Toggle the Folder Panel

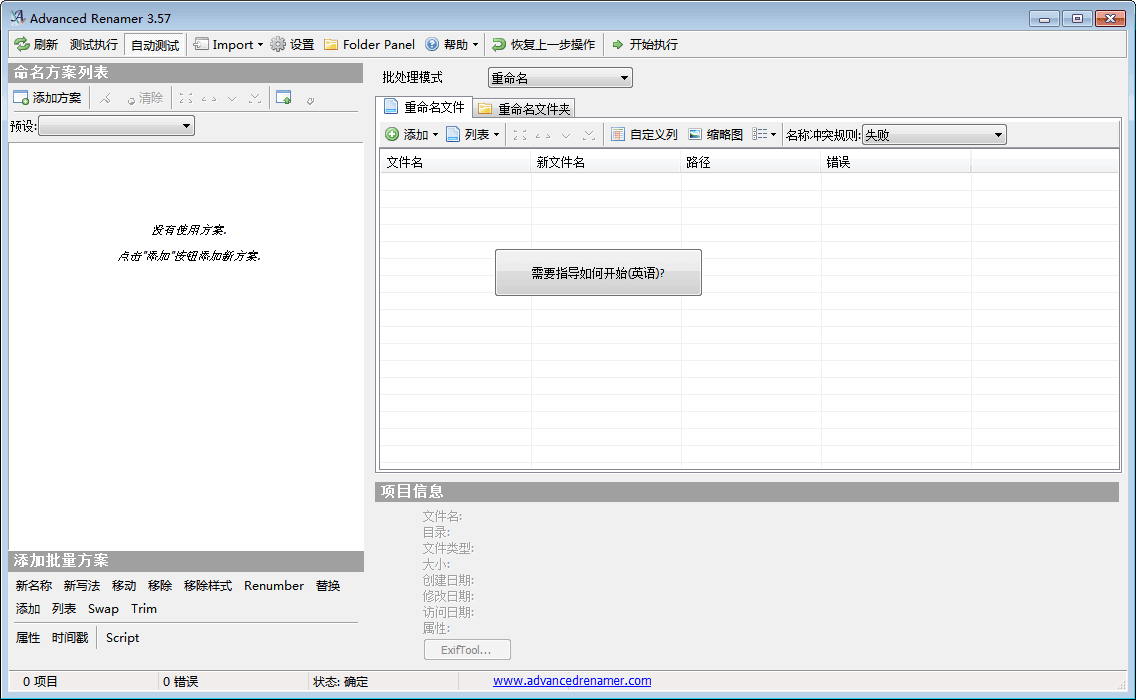coord(369,45)
